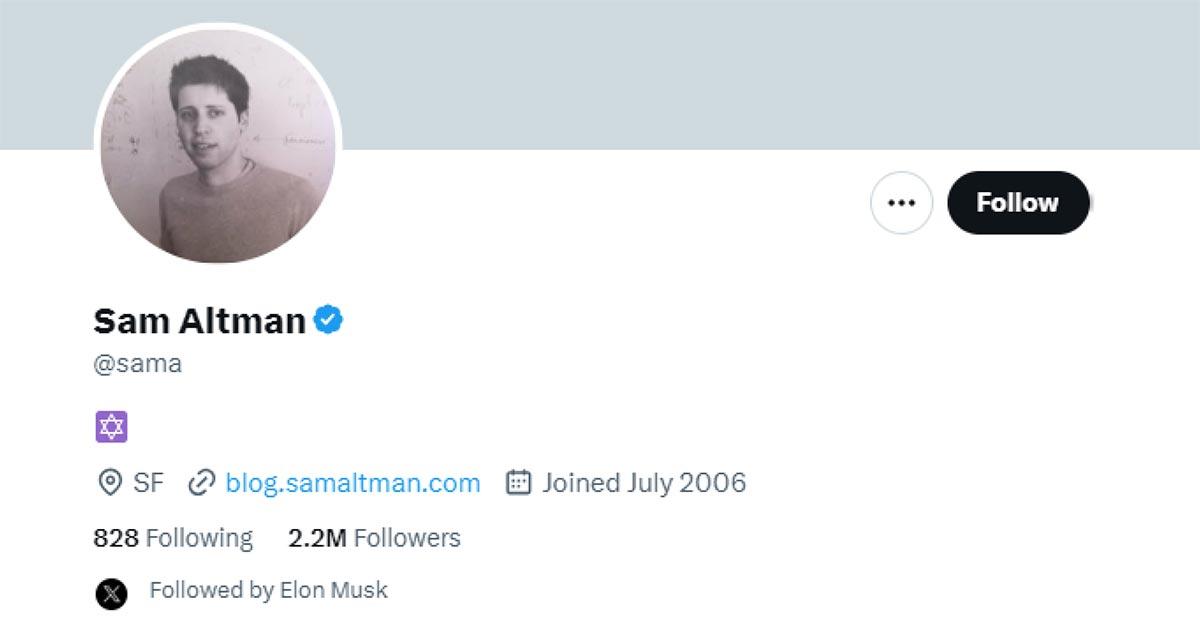The image size is (1200, 627).
Task: Click the link chain icon before the blog URL
Action: [200, 482]
